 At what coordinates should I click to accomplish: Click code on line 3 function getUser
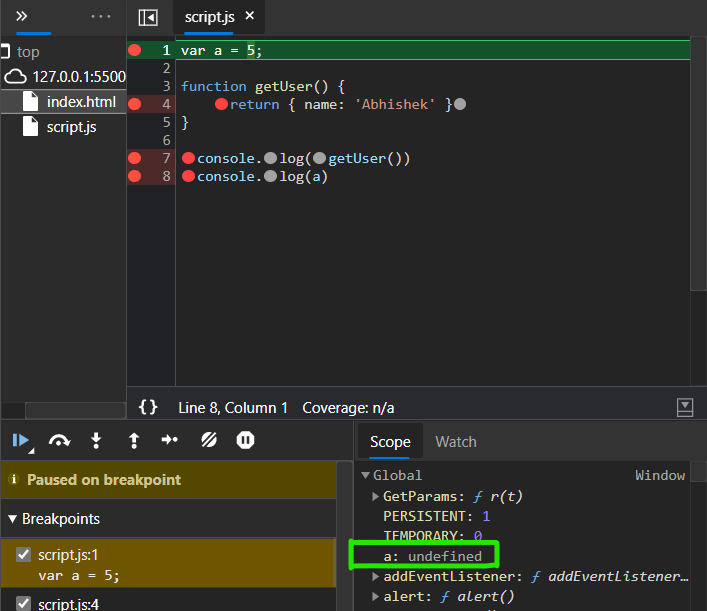263,86
